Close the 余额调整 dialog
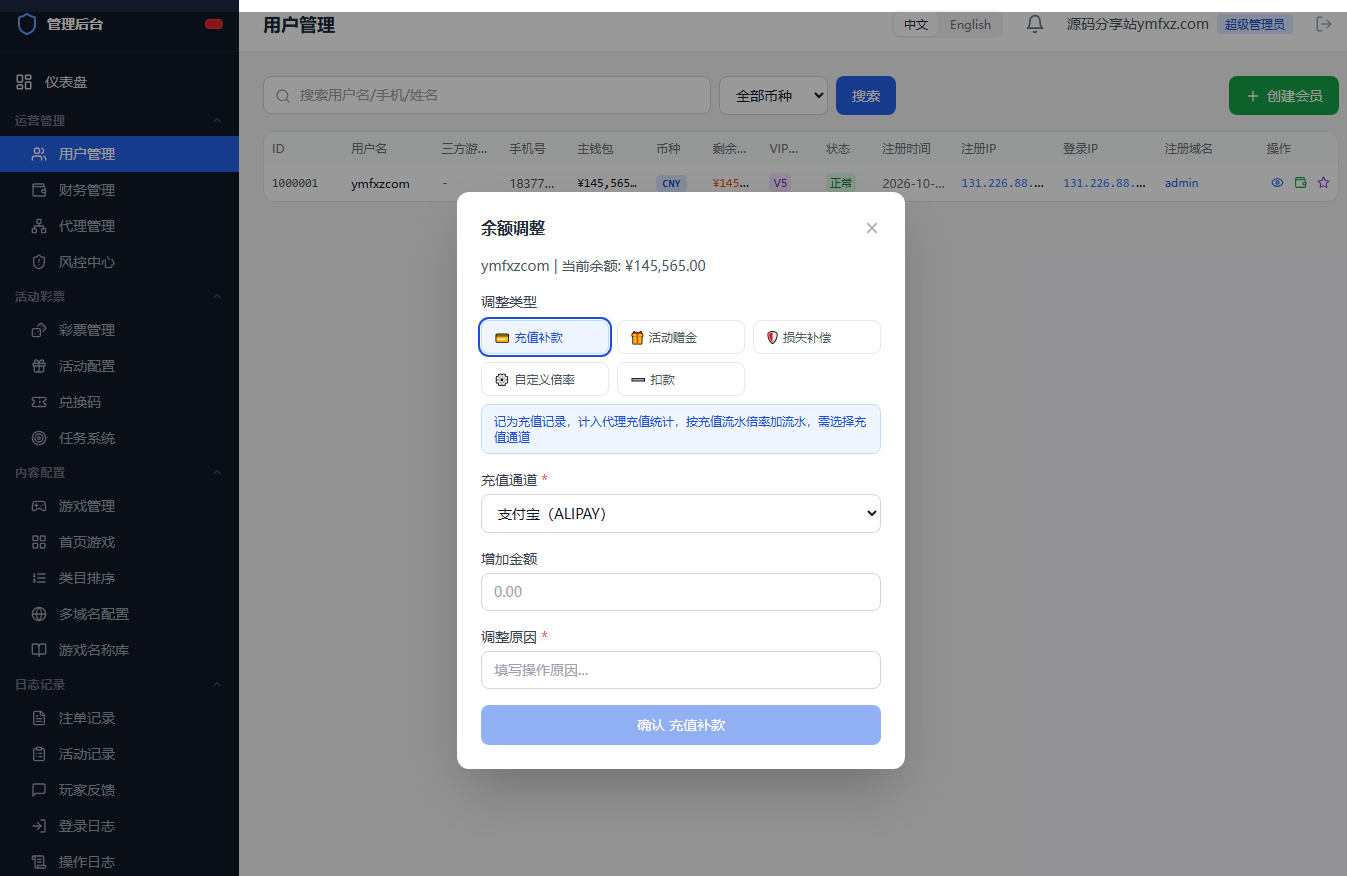 pos(872,228)
